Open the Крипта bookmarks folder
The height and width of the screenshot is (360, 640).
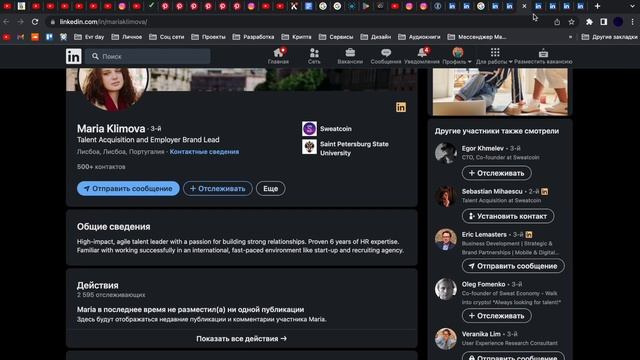point(296,37)
